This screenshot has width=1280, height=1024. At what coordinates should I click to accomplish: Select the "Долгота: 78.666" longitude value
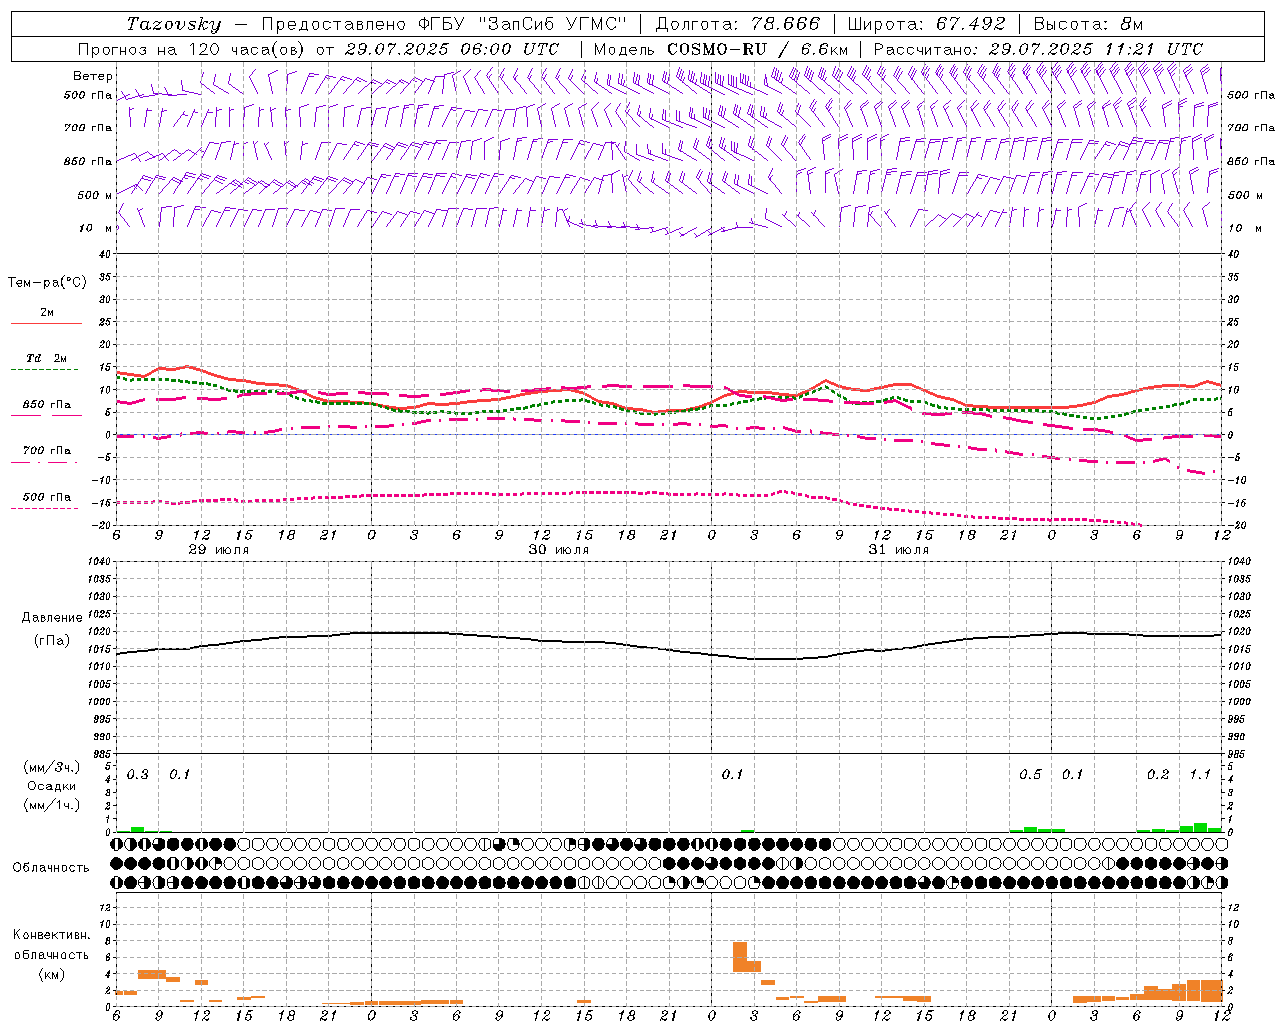738,24
